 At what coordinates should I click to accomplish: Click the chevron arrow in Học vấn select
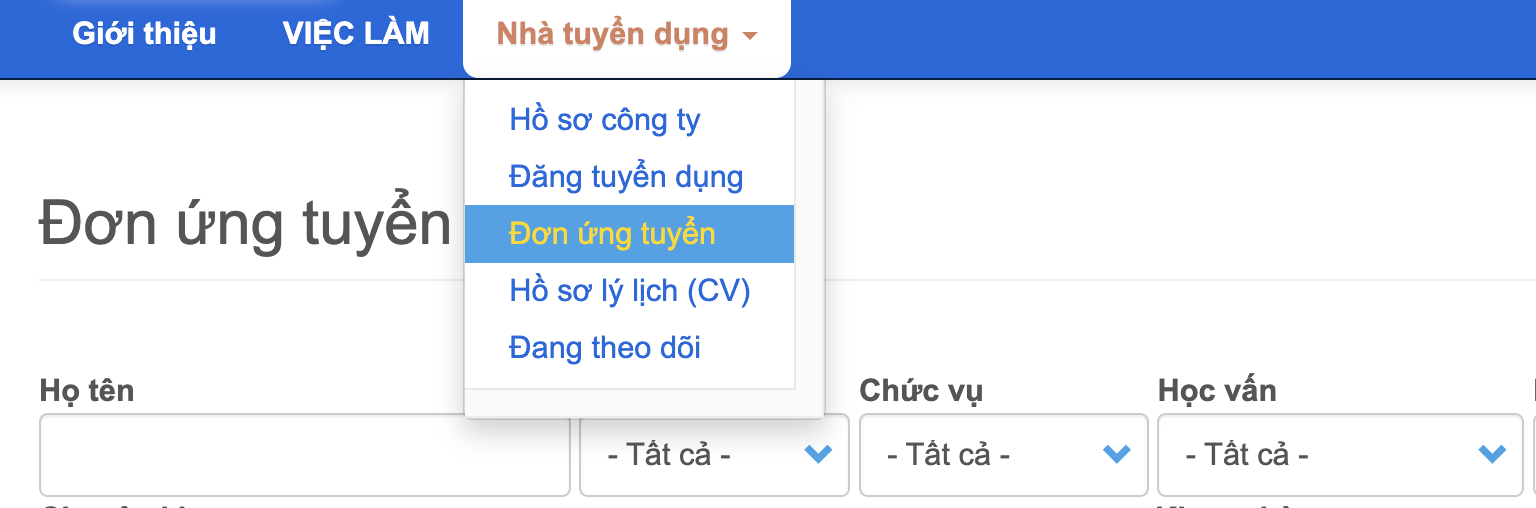1491,455
